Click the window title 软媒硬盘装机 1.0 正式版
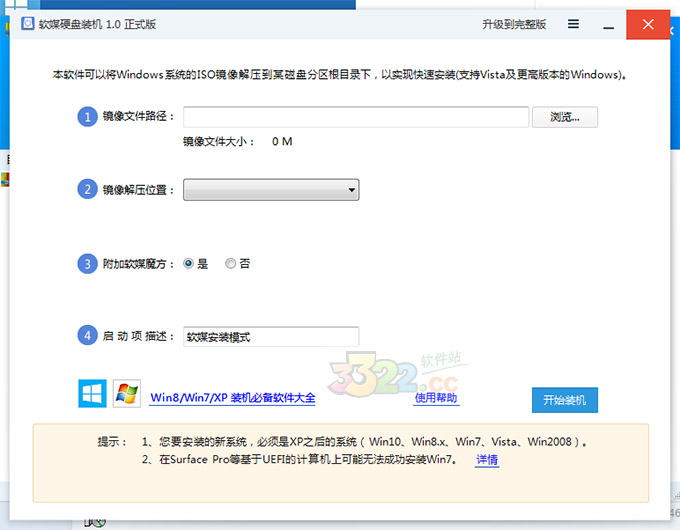Screen dimensions: 680x530 [97, 24]
